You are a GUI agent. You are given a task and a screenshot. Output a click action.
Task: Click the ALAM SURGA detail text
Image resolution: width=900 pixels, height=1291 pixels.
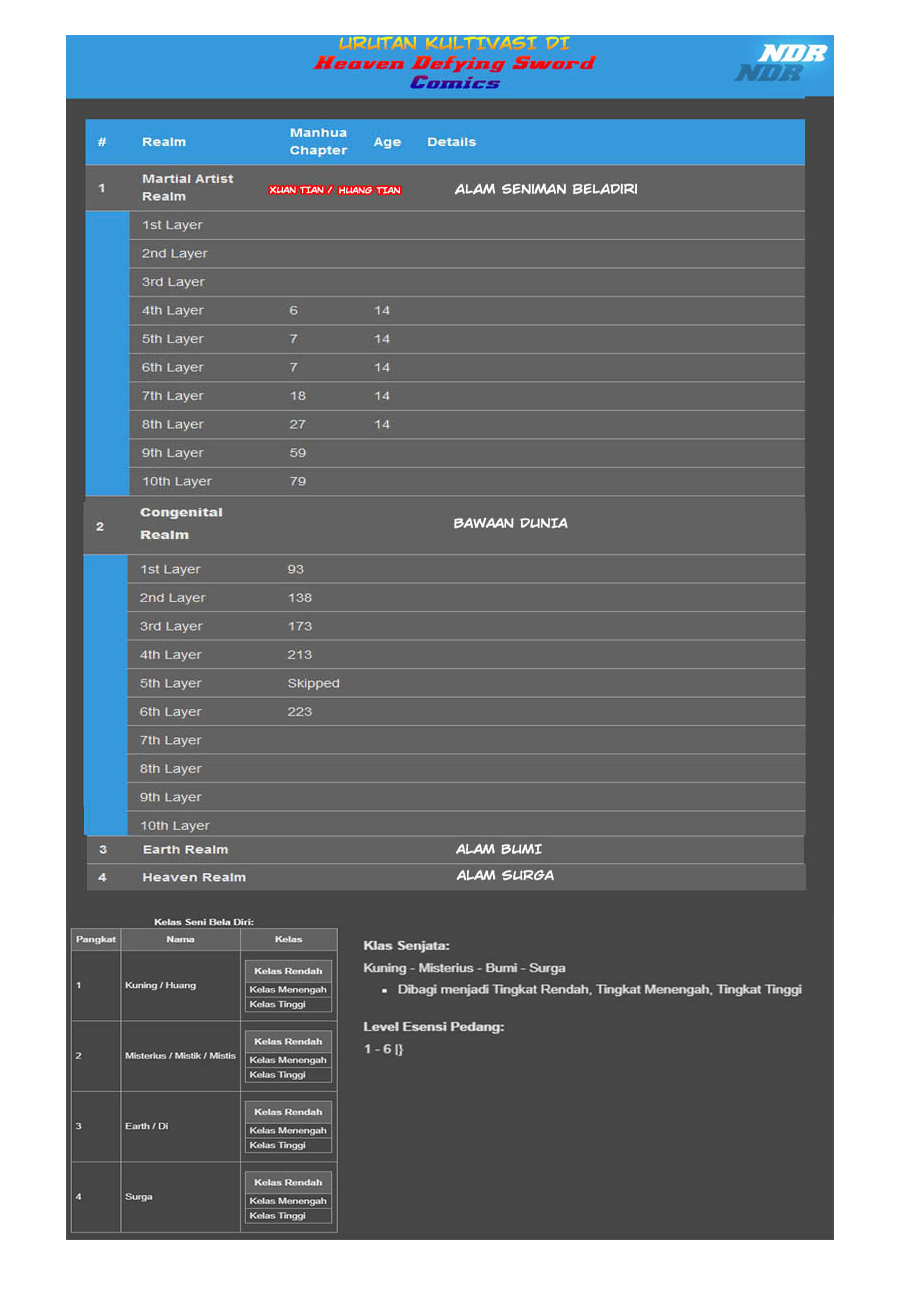504,876
